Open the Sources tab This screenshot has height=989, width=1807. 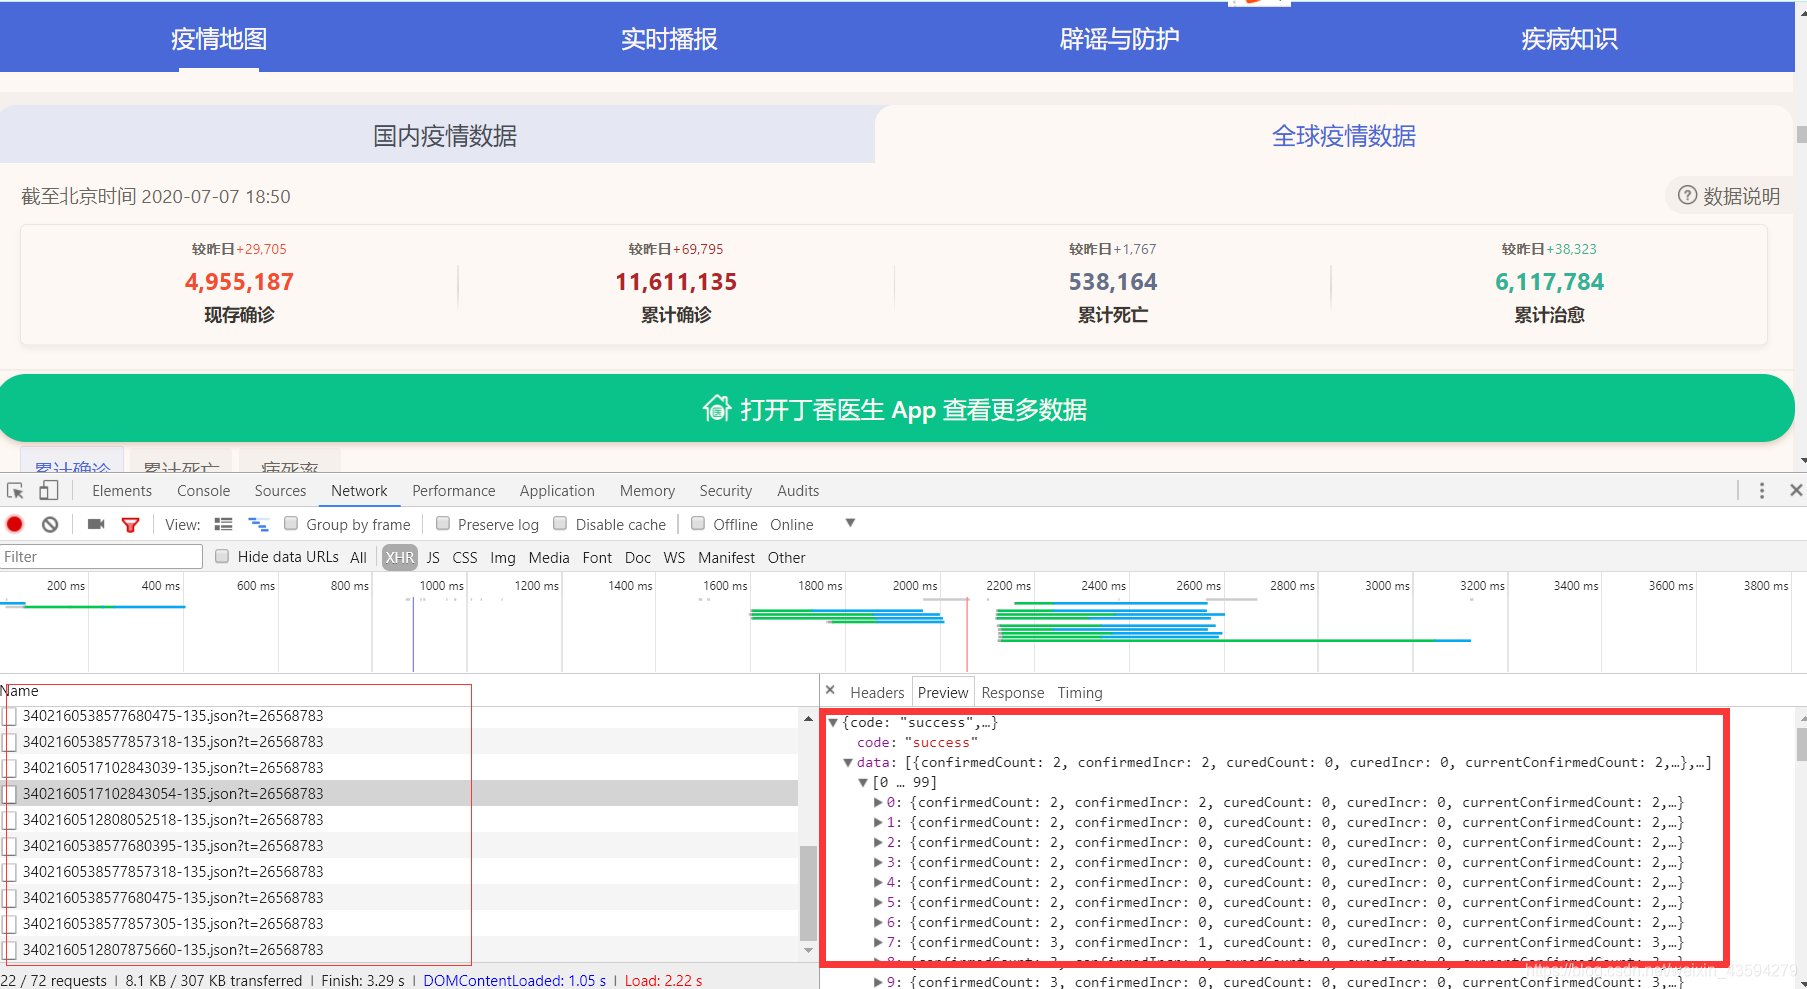click(280, 491)
